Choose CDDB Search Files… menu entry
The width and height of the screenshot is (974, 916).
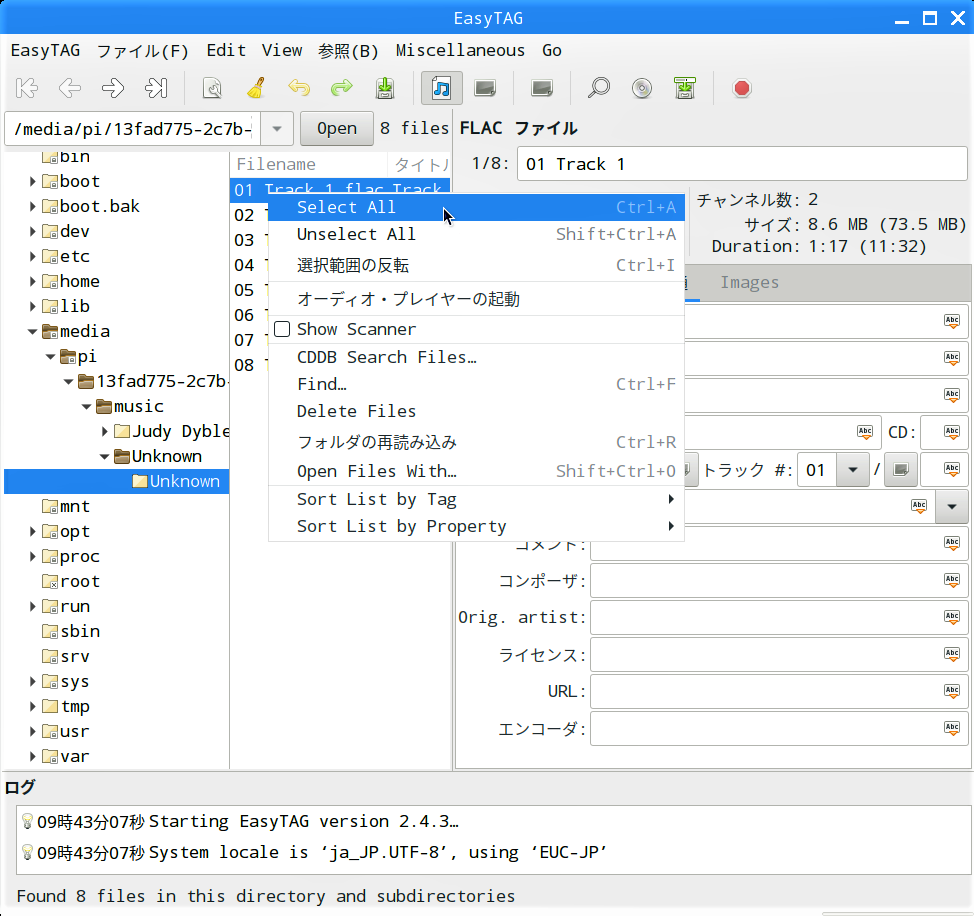(x=476, y=357)
